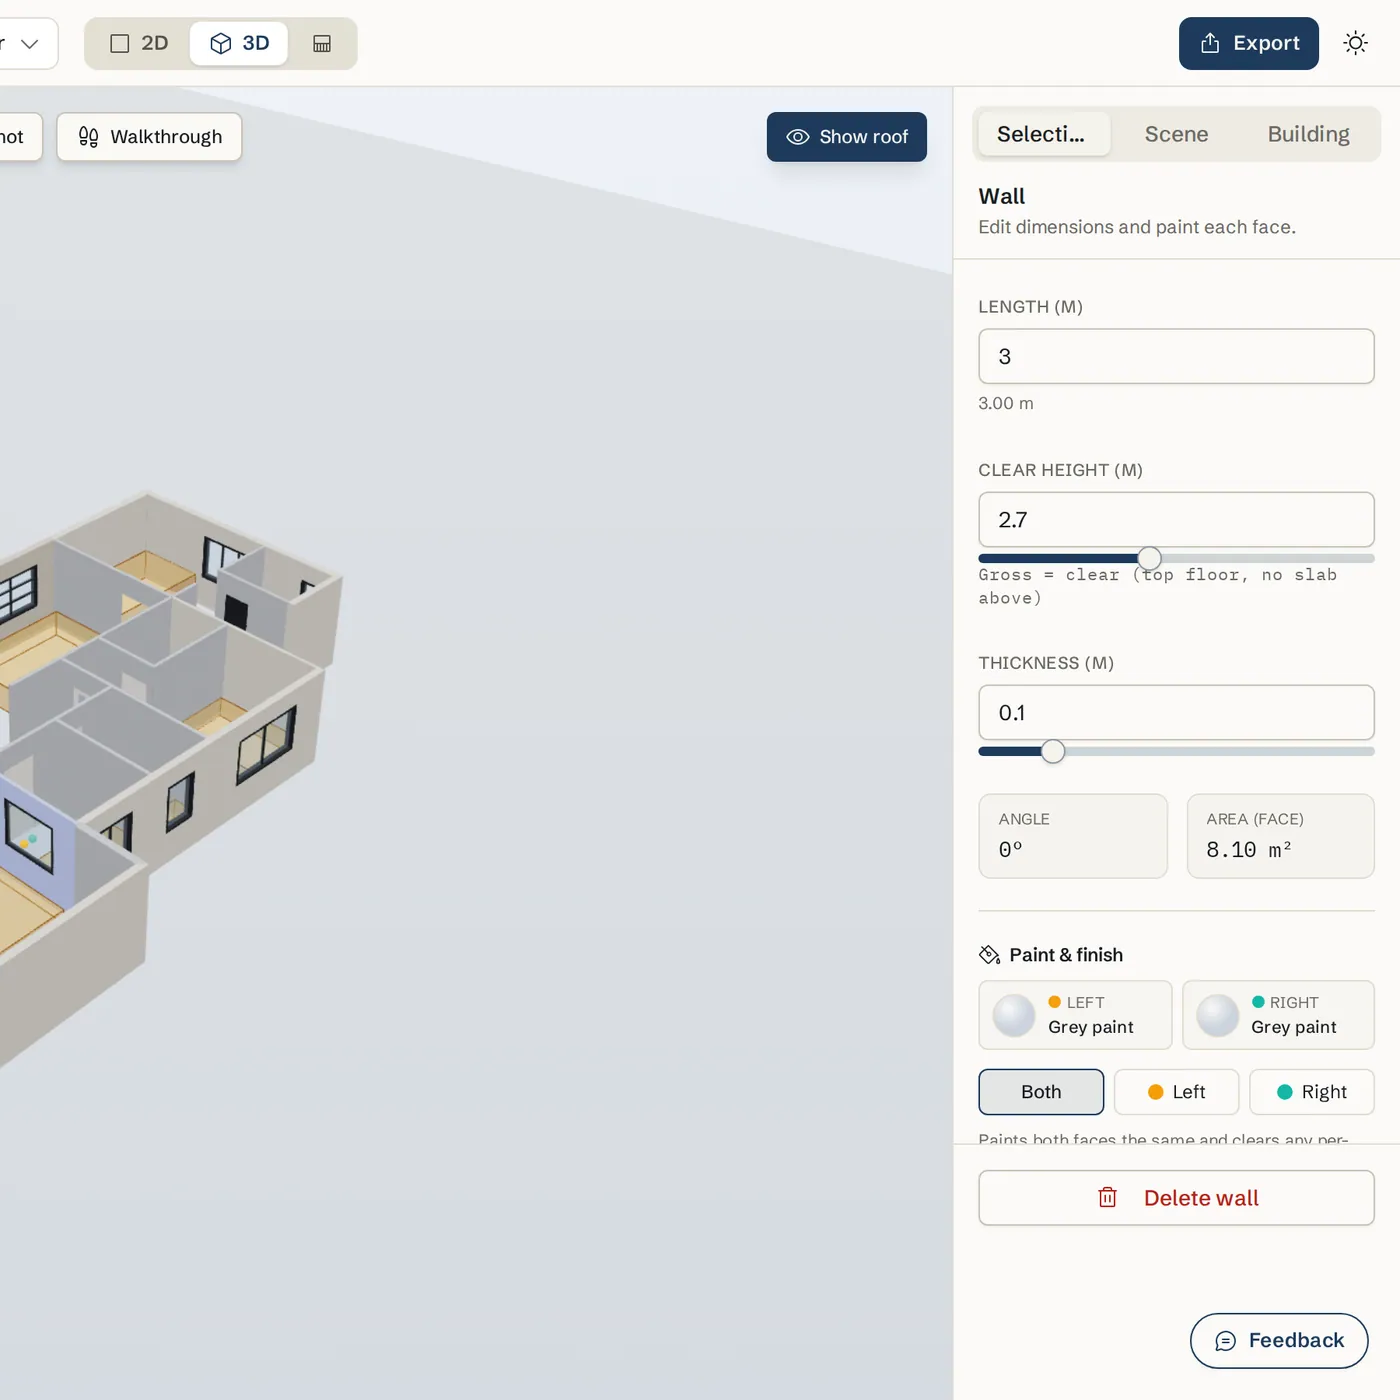Select Right face paint mode
Screen dimensions: 1400x1400
pyautogui.click(x=1311, y=1092)
